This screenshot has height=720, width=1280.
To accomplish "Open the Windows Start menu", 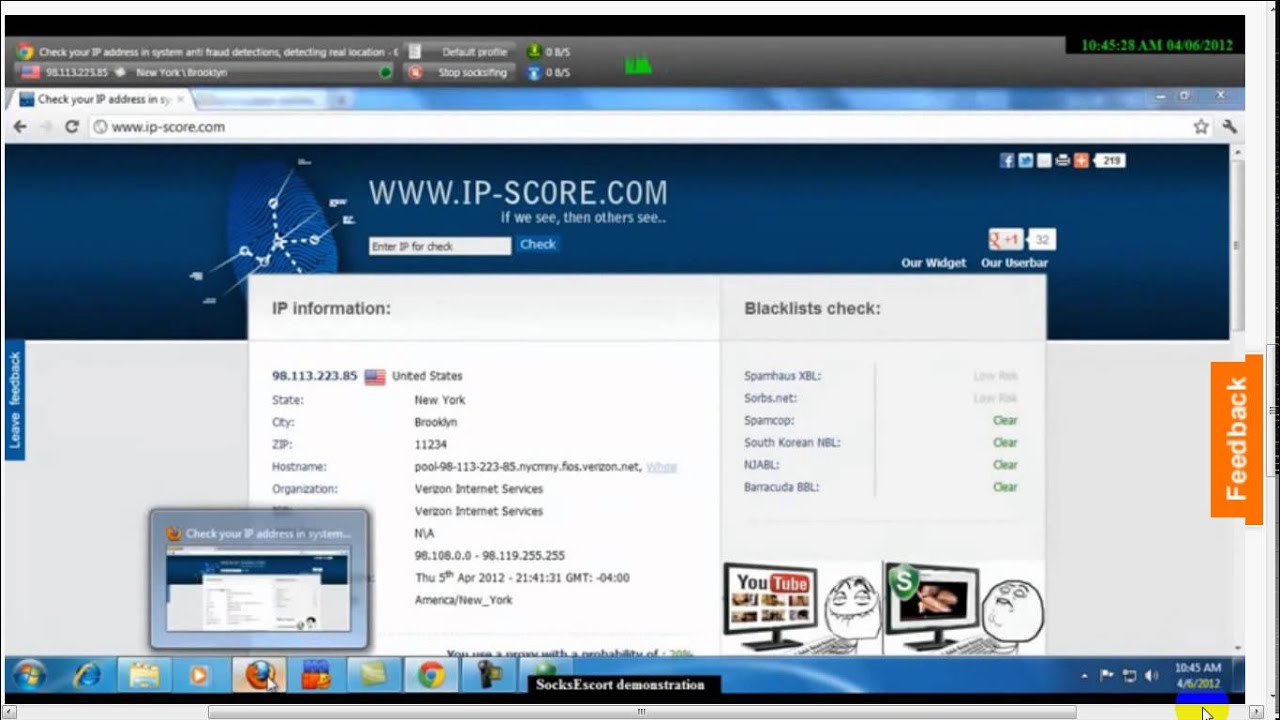I will 29,675.
